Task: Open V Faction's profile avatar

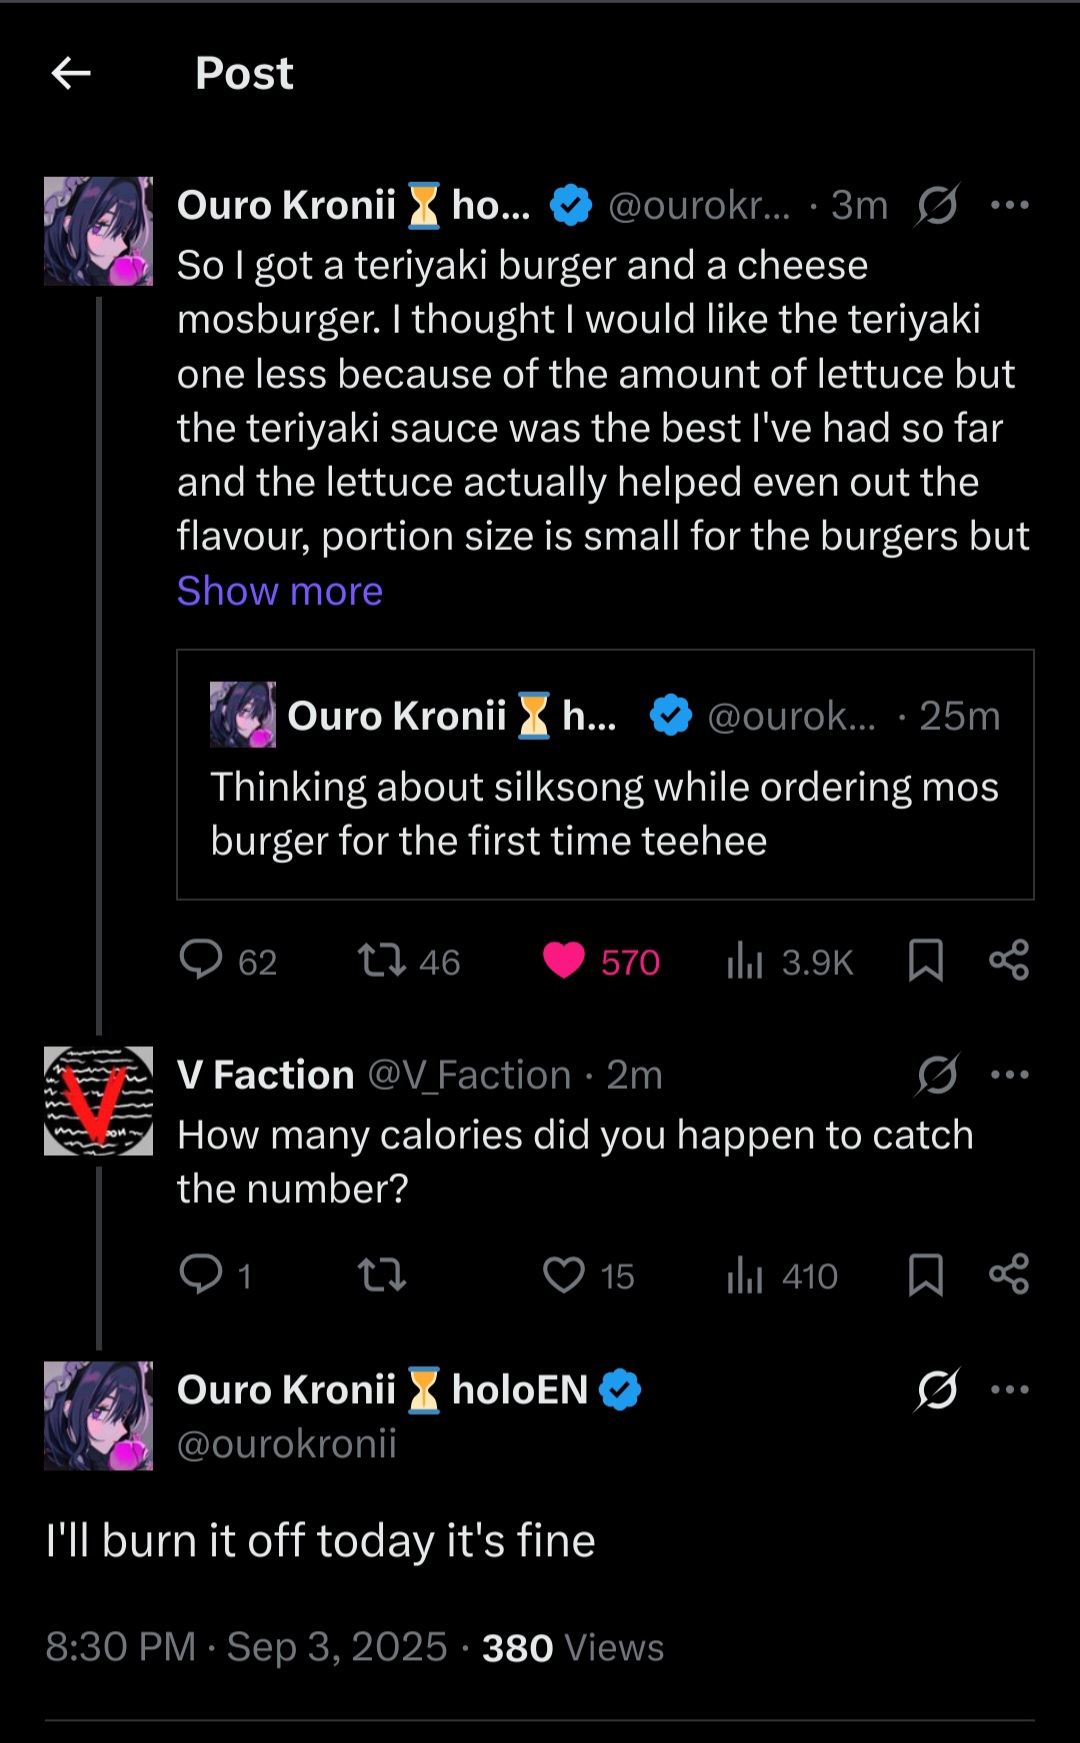Action: pos(98,1101)
